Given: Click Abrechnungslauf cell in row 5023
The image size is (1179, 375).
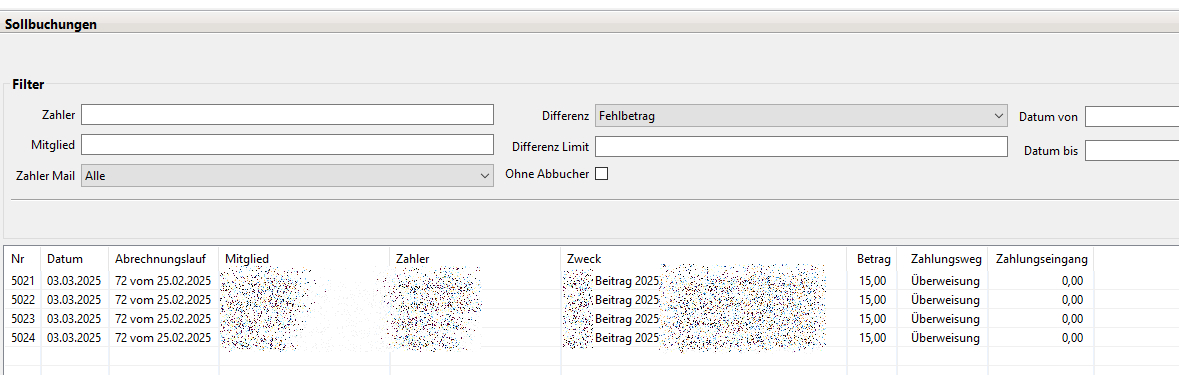Looking at the screenshot, I should (x=163, y=319).
